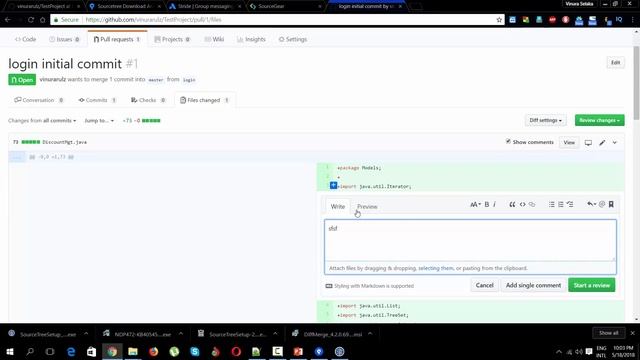Edit DiscountMgt.java with the pencil icon
The height and width of the screenshot is (360, 640).
602,142
